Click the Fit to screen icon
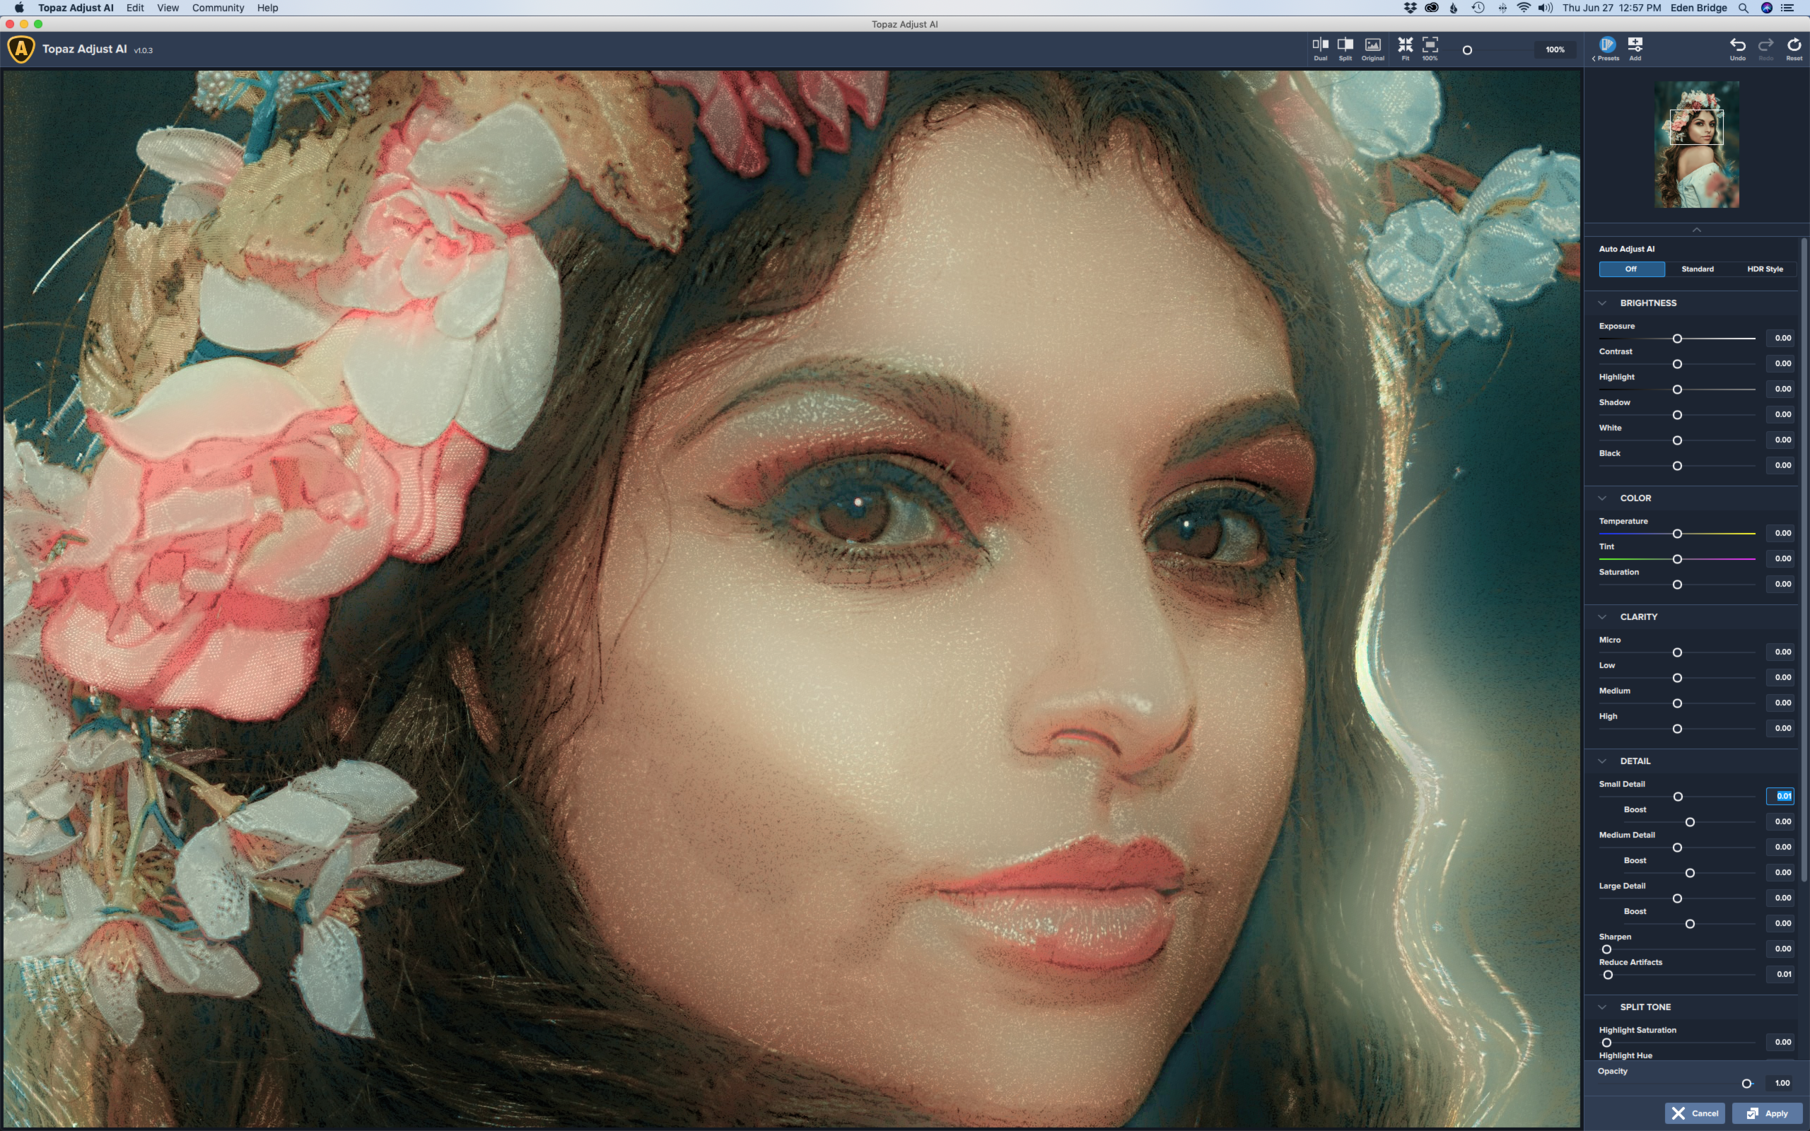Screen dimensions: 1810x1131 [x=1405, y=47]
